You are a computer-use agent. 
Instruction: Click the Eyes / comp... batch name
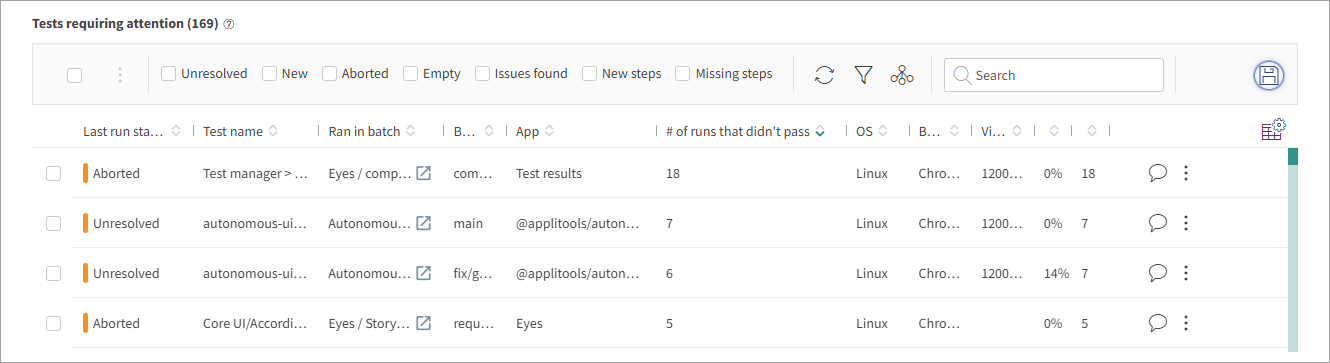[369, 173]
